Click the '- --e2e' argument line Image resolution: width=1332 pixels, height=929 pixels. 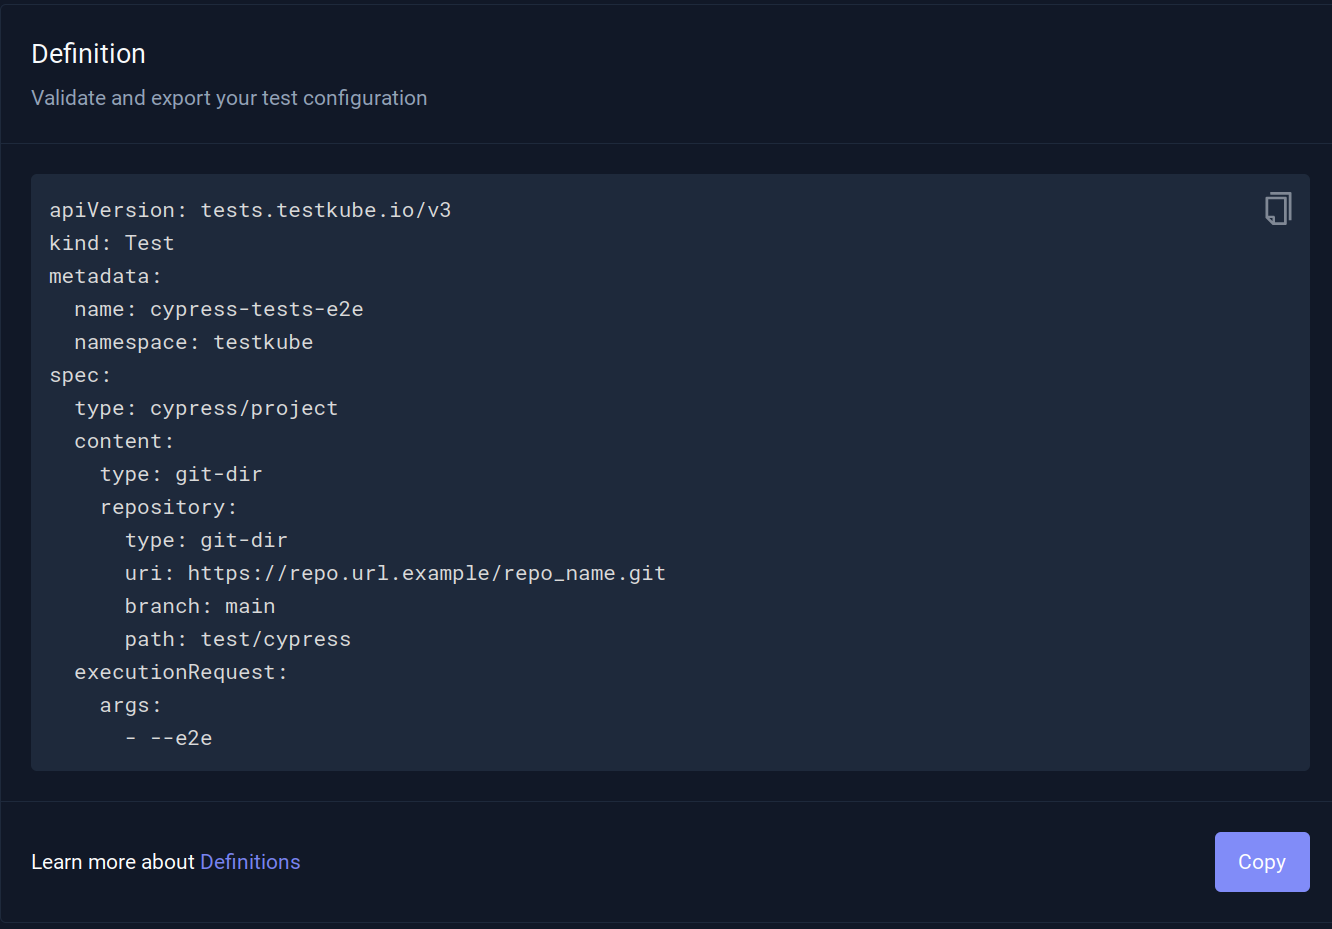tap(169, 738)
